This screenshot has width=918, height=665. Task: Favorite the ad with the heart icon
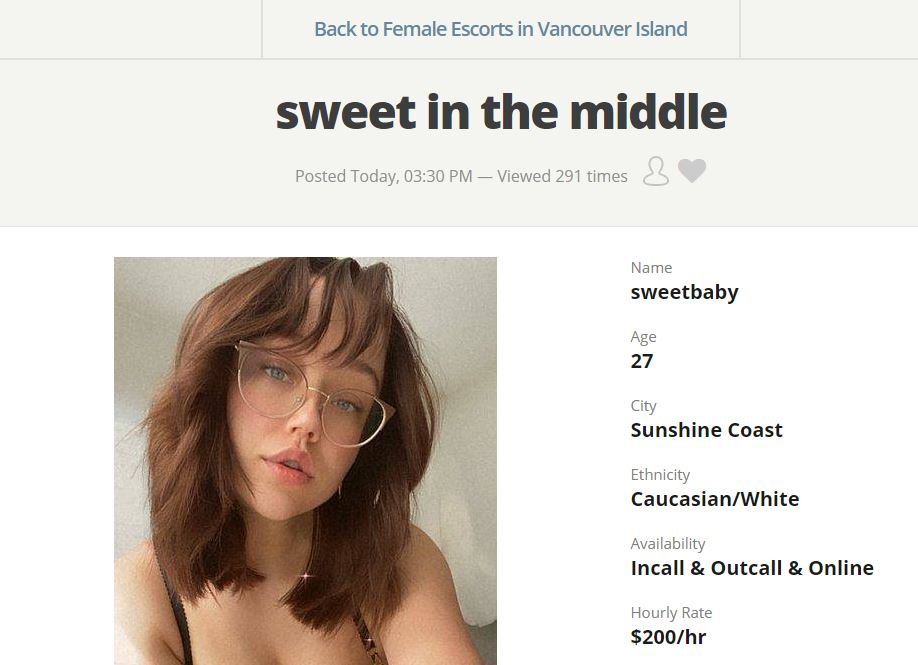[692, 171]
